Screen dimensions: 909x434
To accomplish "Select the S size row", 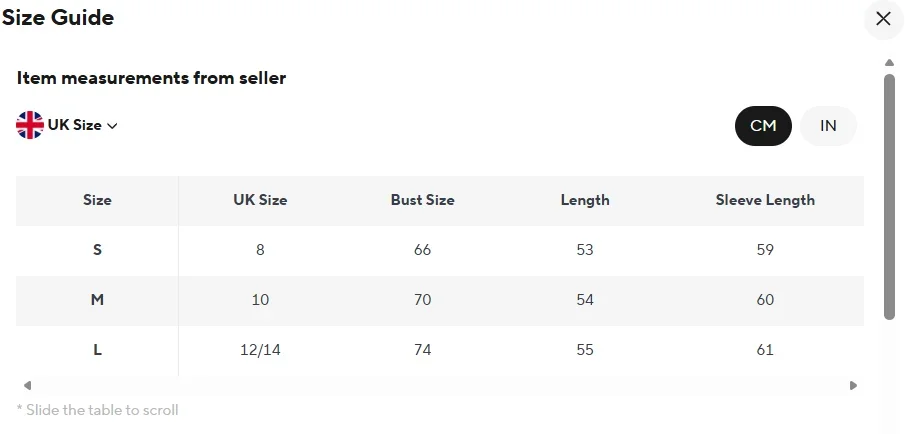I will (97, 250).
